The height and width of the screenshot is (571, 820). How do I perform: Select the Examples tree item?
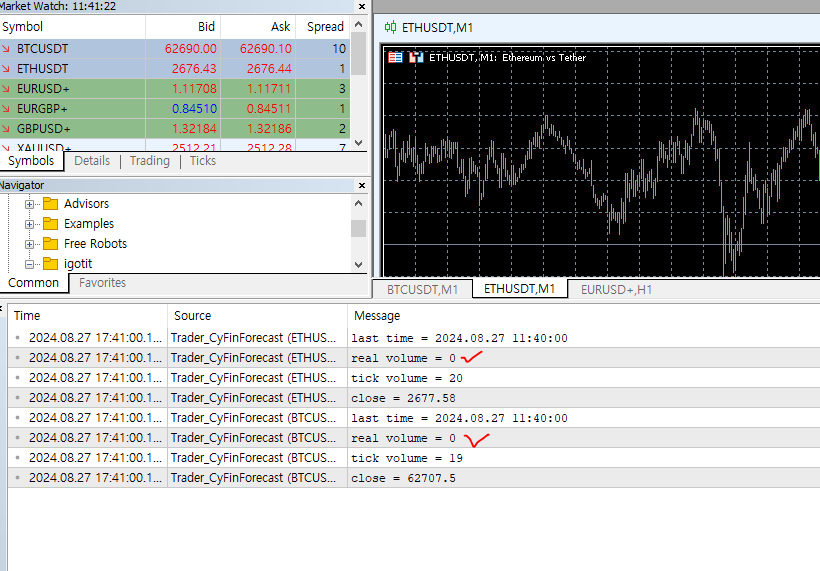89,223
